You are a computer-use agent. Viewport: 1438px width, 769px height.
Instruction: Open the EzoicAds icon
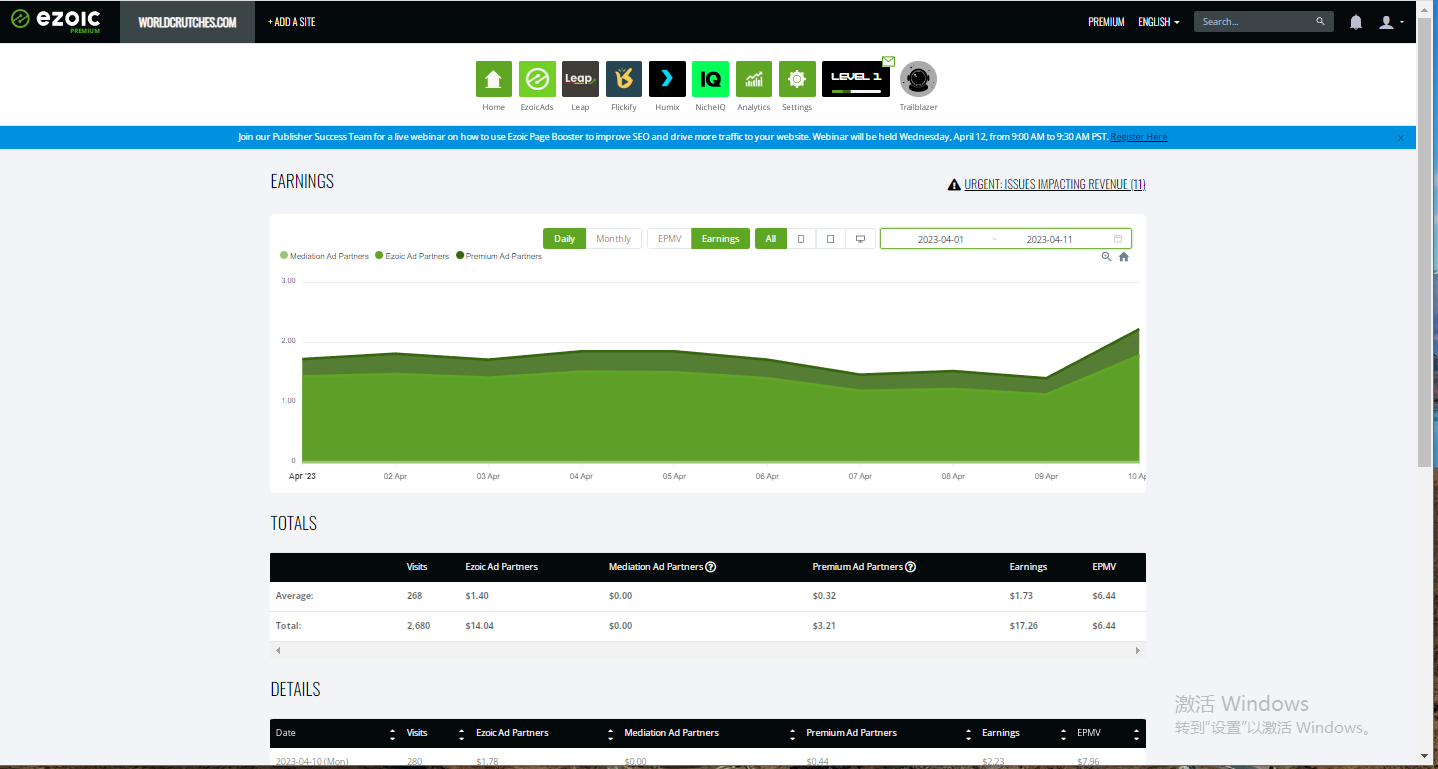click(x=537, y=79)
